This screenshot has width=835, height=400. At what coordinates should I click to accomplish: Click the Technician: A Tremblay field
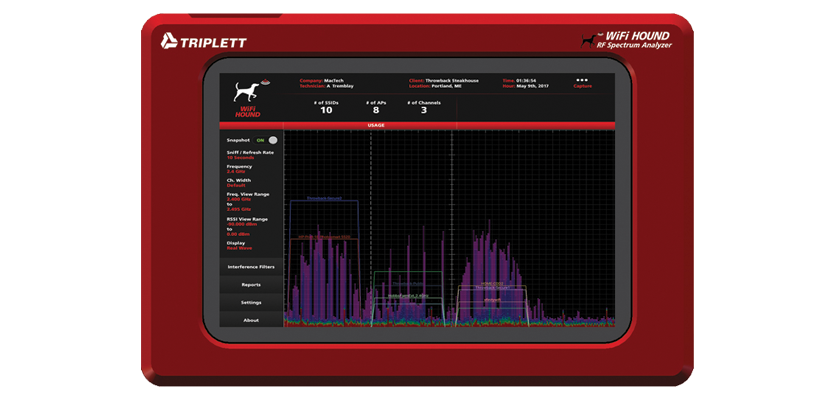[x=326, y=86]
